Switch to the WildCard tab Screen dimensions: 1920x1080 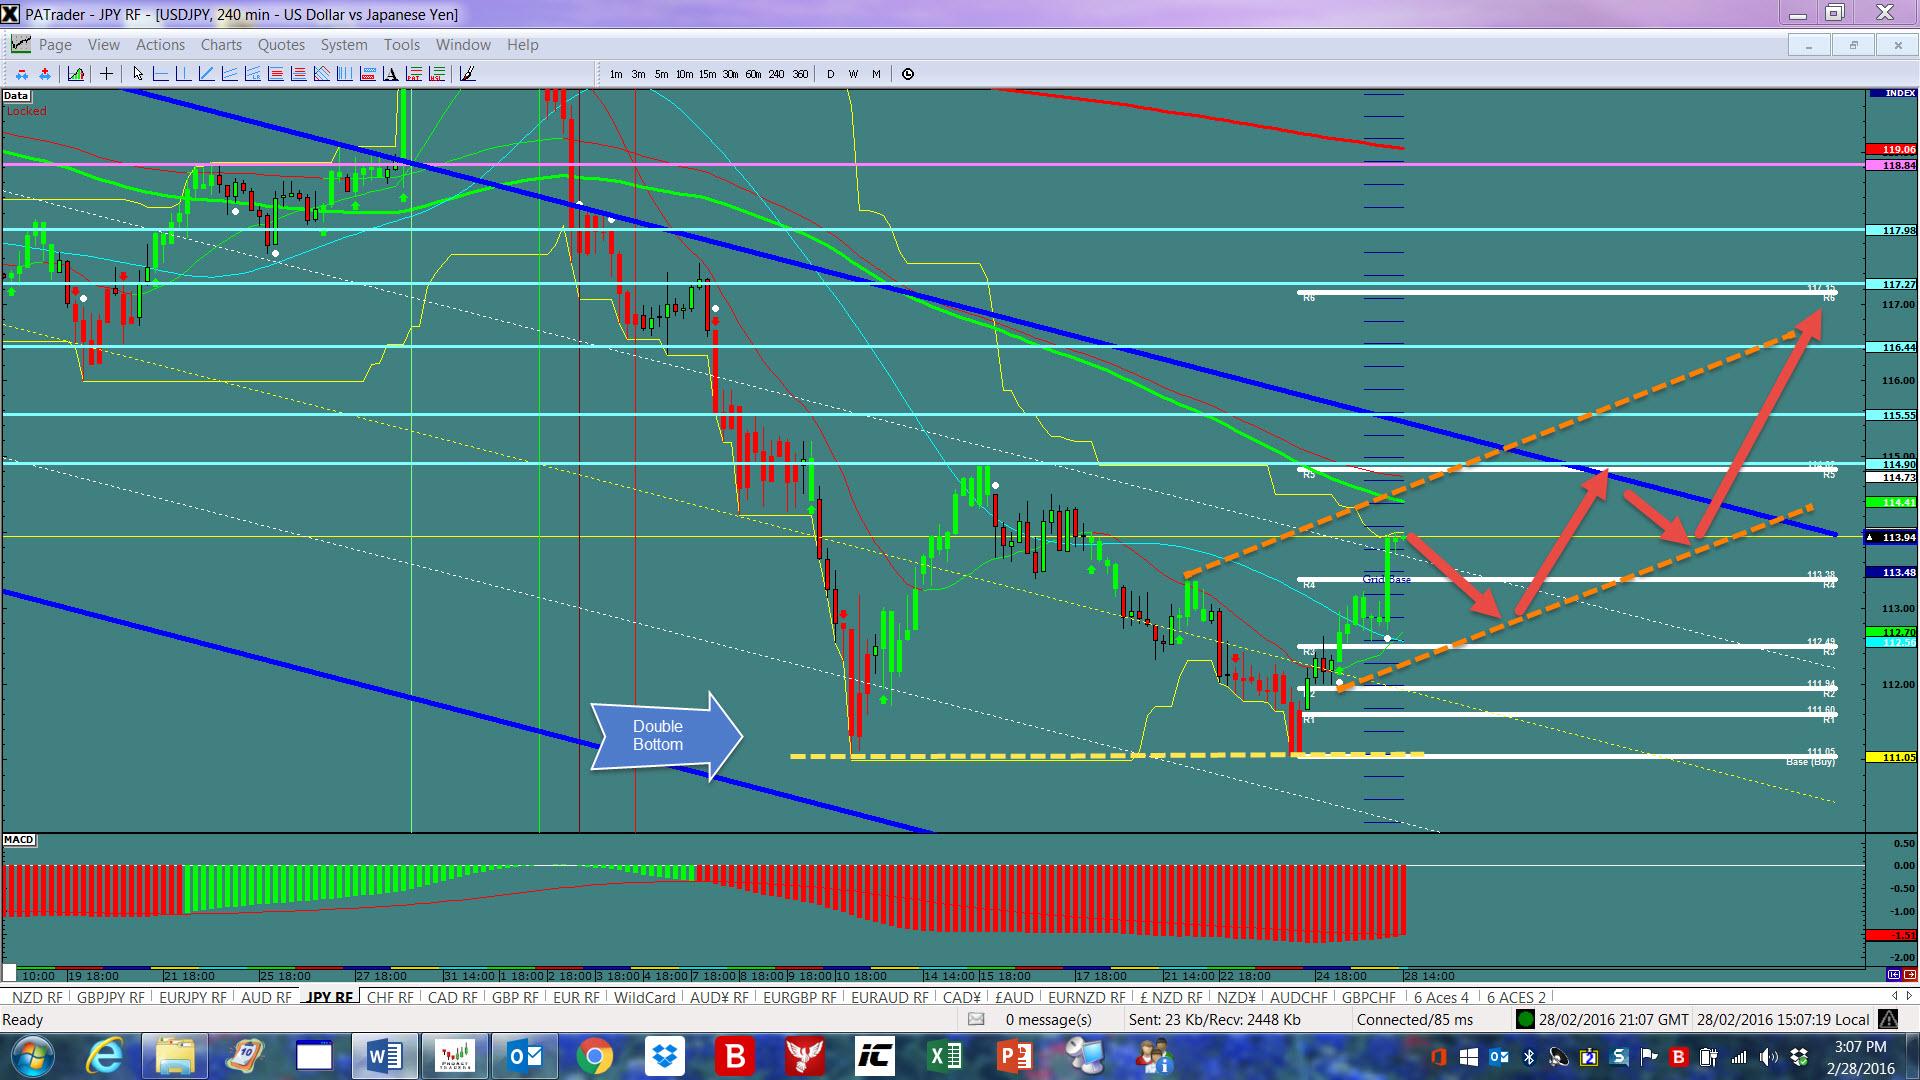click(x=644, y=997)
